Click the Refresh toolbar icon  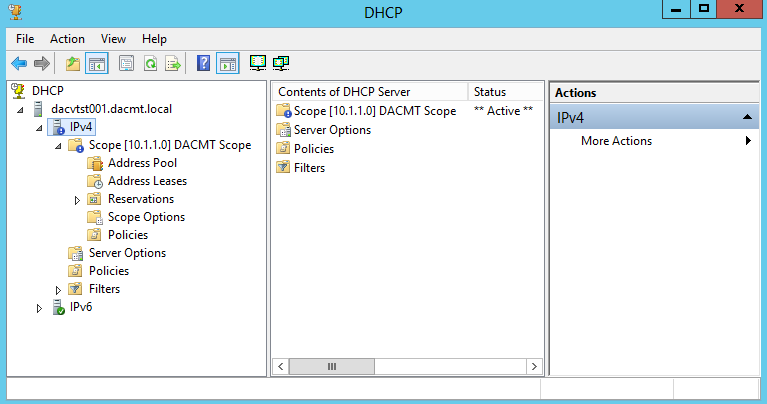pos(150,64)
